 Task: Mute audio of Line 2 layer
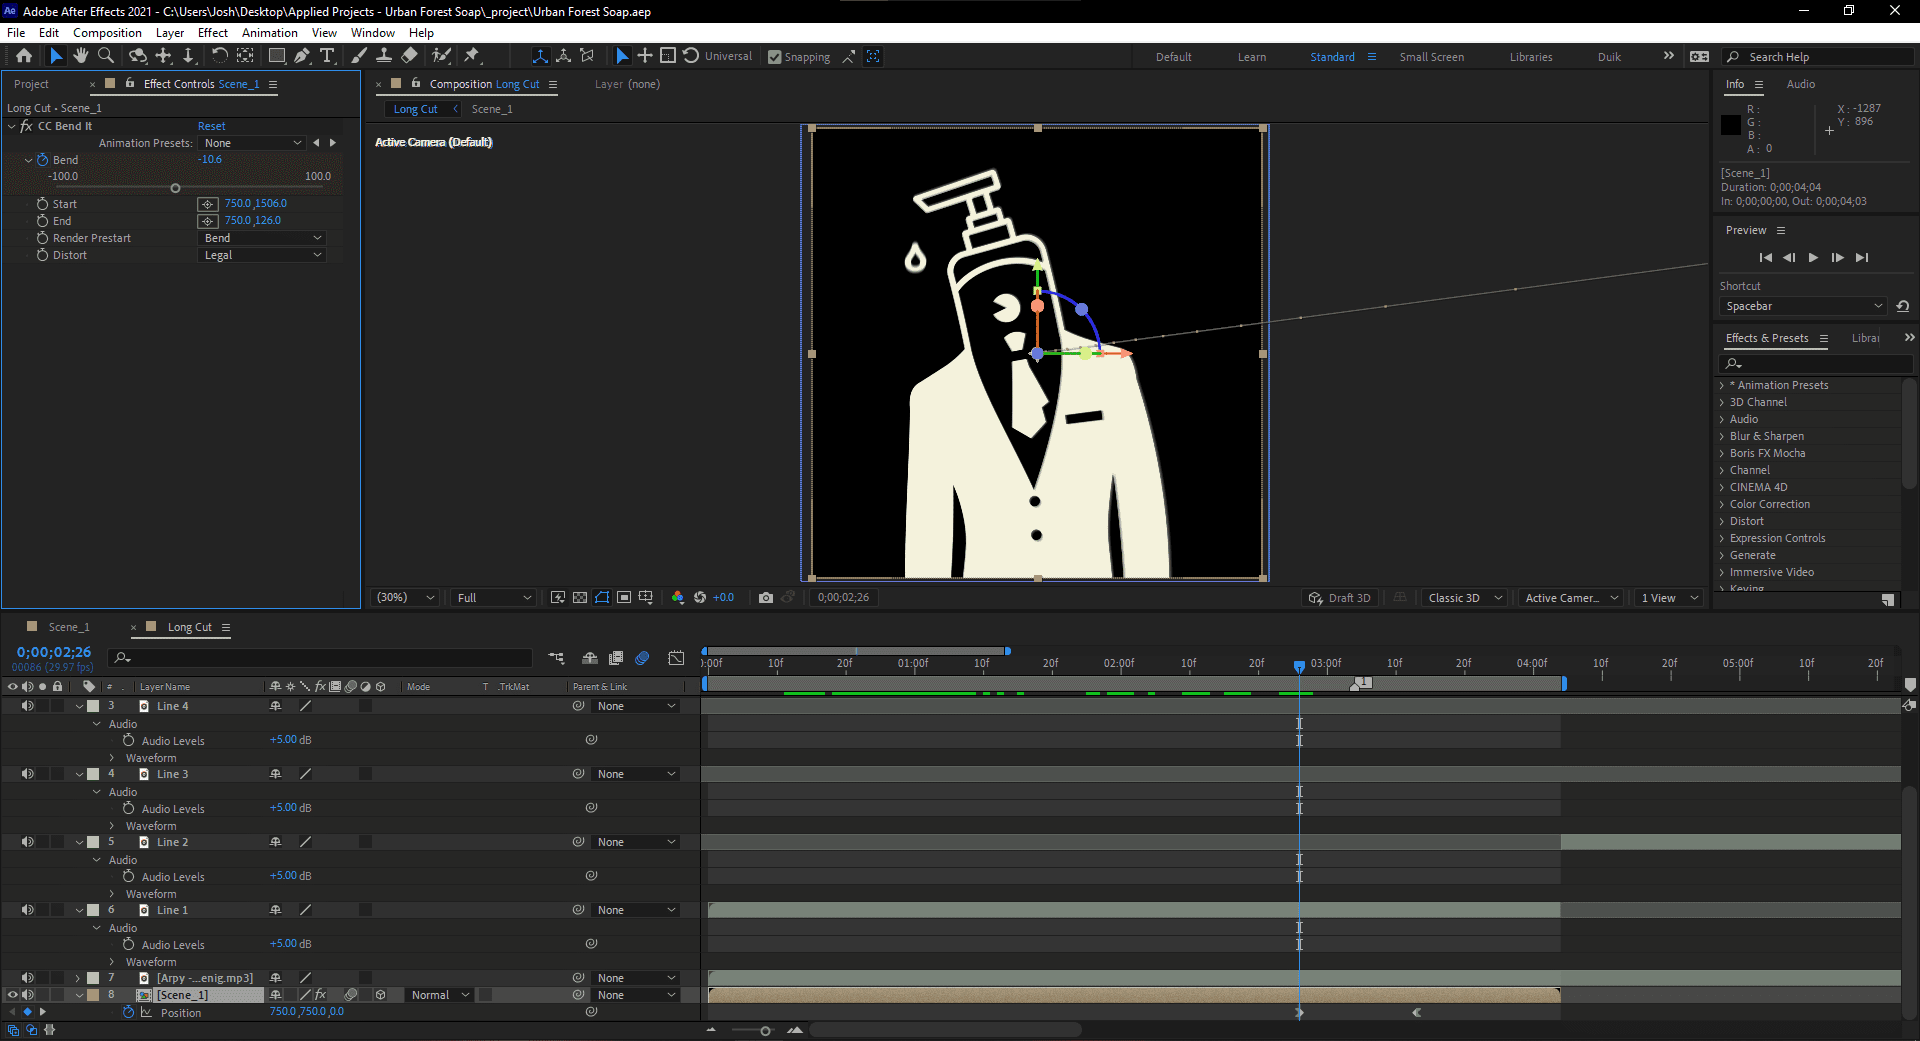coord(27,842)
